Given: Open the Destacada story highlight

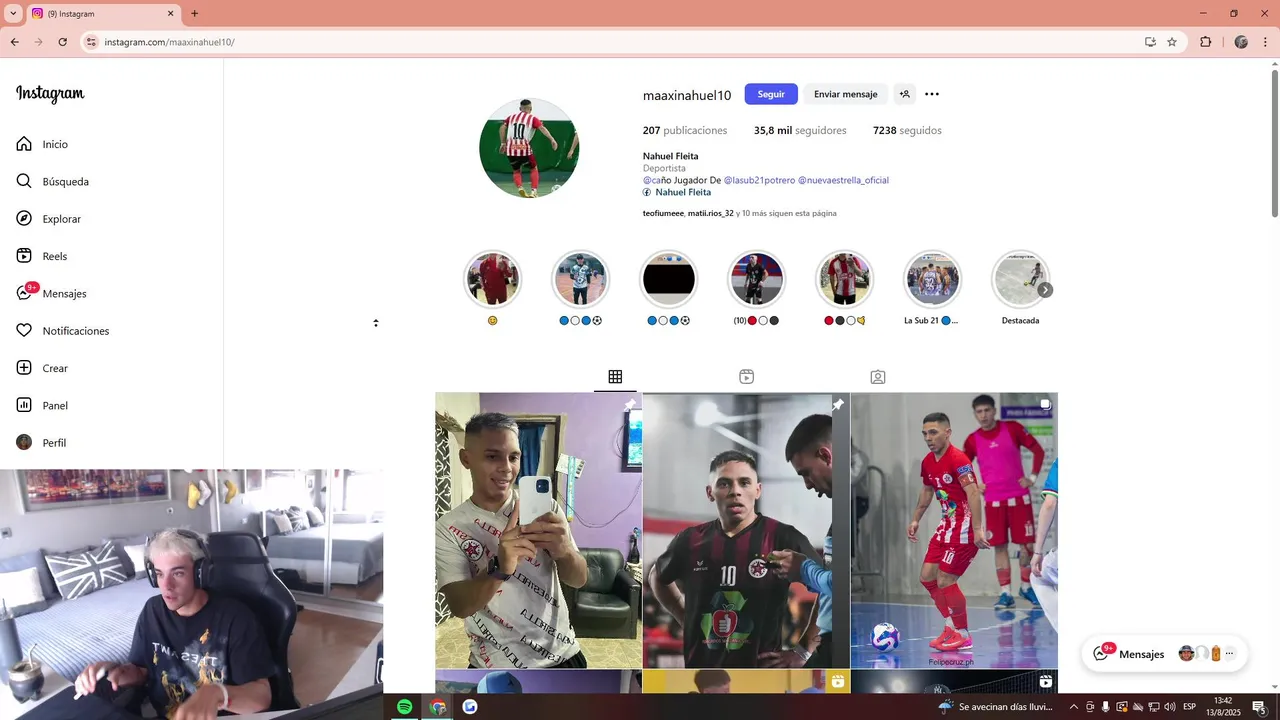Looking at the screenshot, I should click(1020, 279).
